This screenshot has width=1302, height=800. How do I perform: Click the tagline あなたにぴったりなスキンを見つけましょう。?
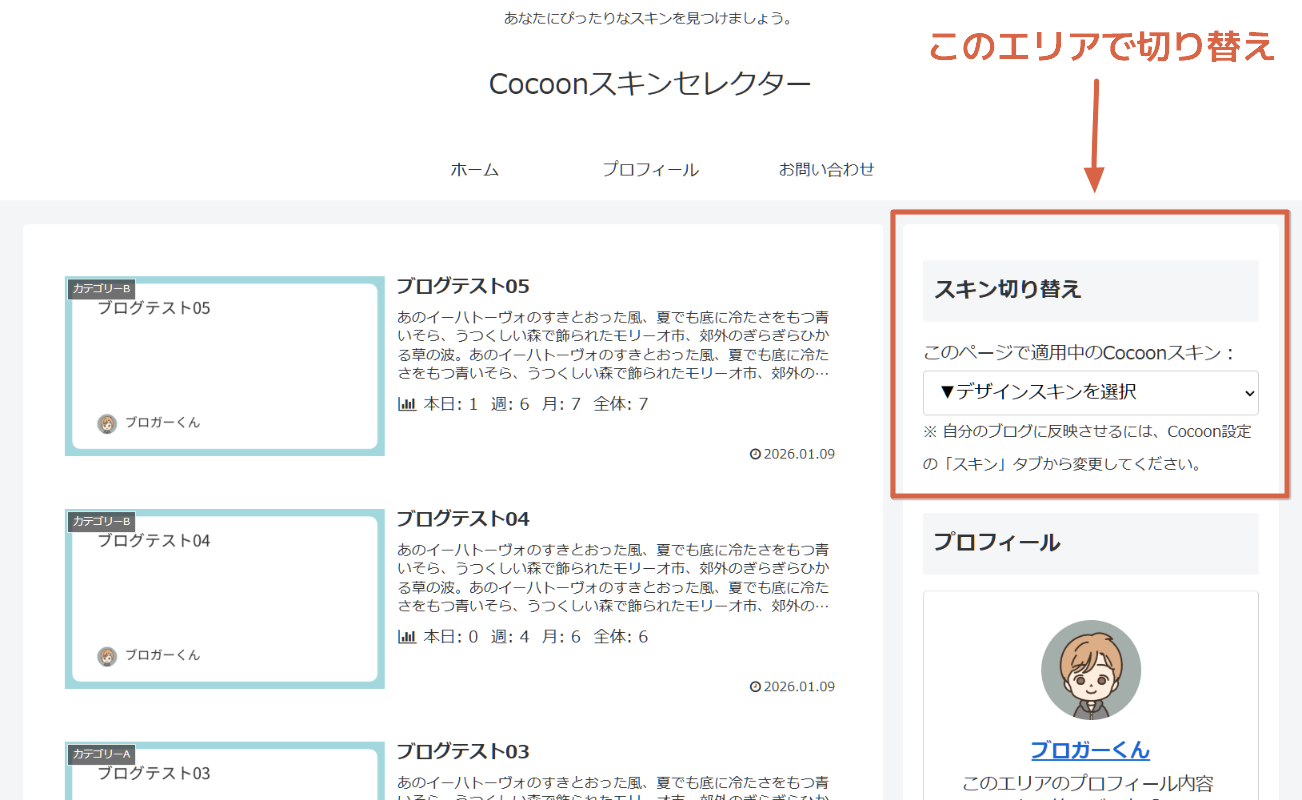click(649, 18)
